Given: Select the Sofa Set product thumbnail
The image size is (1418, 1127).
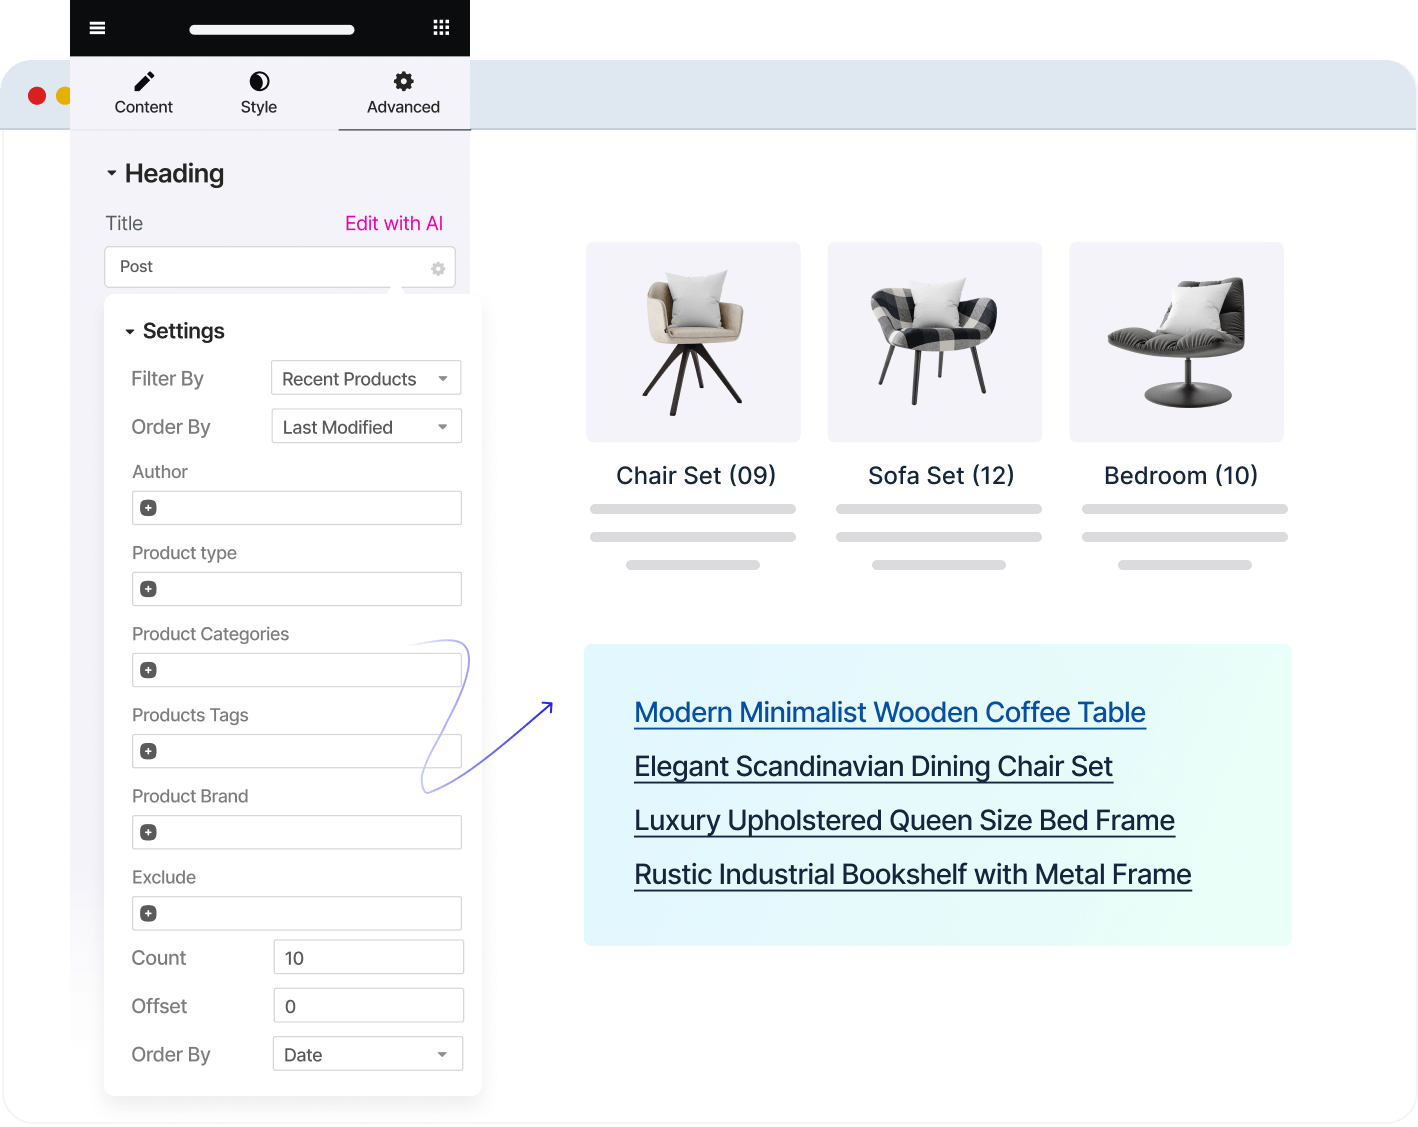Looking at the screenshot, I should [934, 341].
